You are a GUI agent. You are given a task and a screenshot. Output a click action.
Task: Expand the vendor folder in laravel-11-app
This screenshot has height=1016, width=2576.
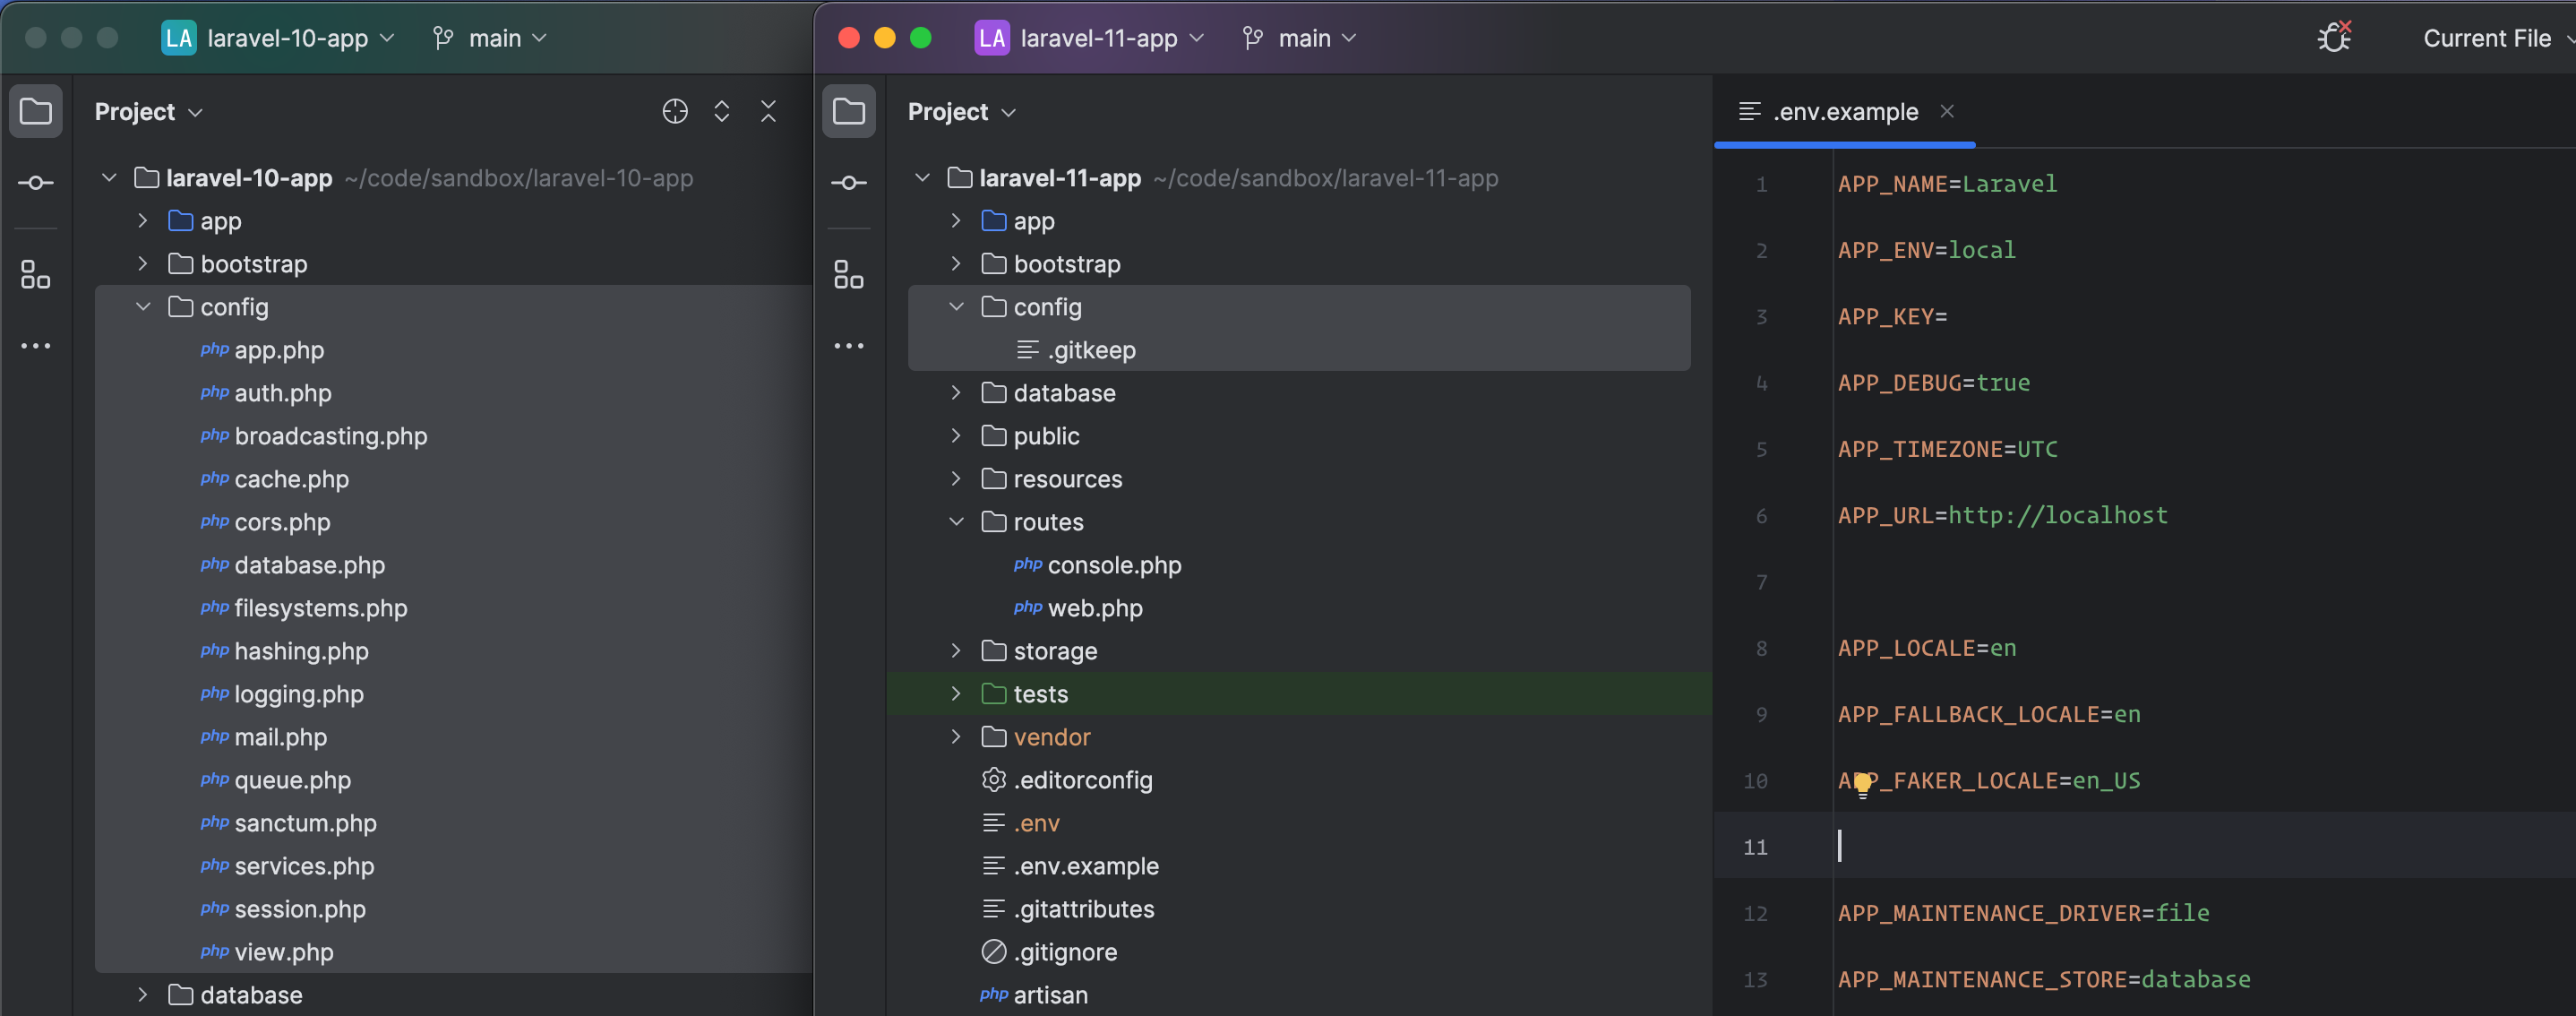(956, 737)
